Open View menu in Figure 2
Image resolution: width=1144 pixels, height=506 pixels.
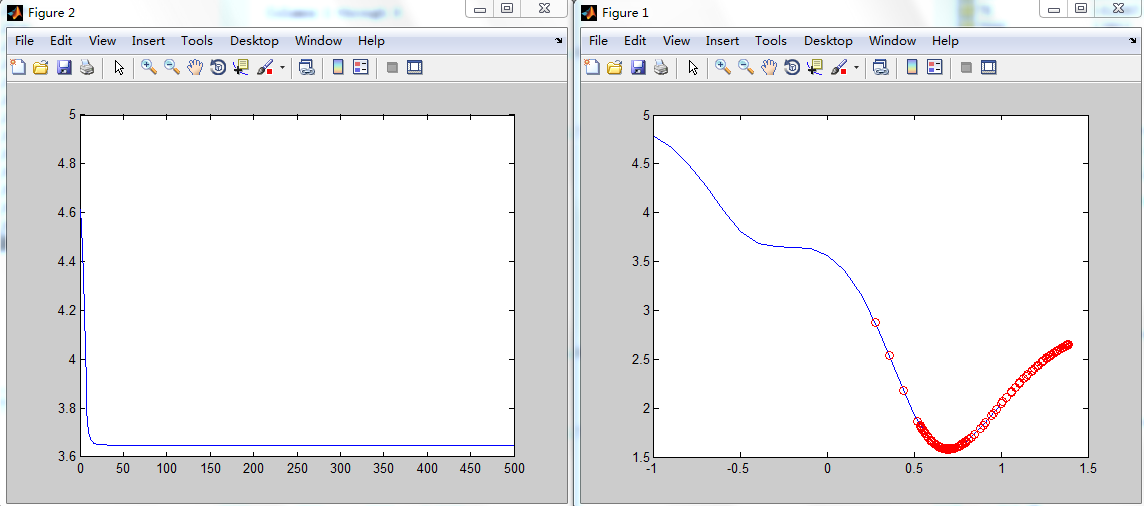(x=103, y=41)
